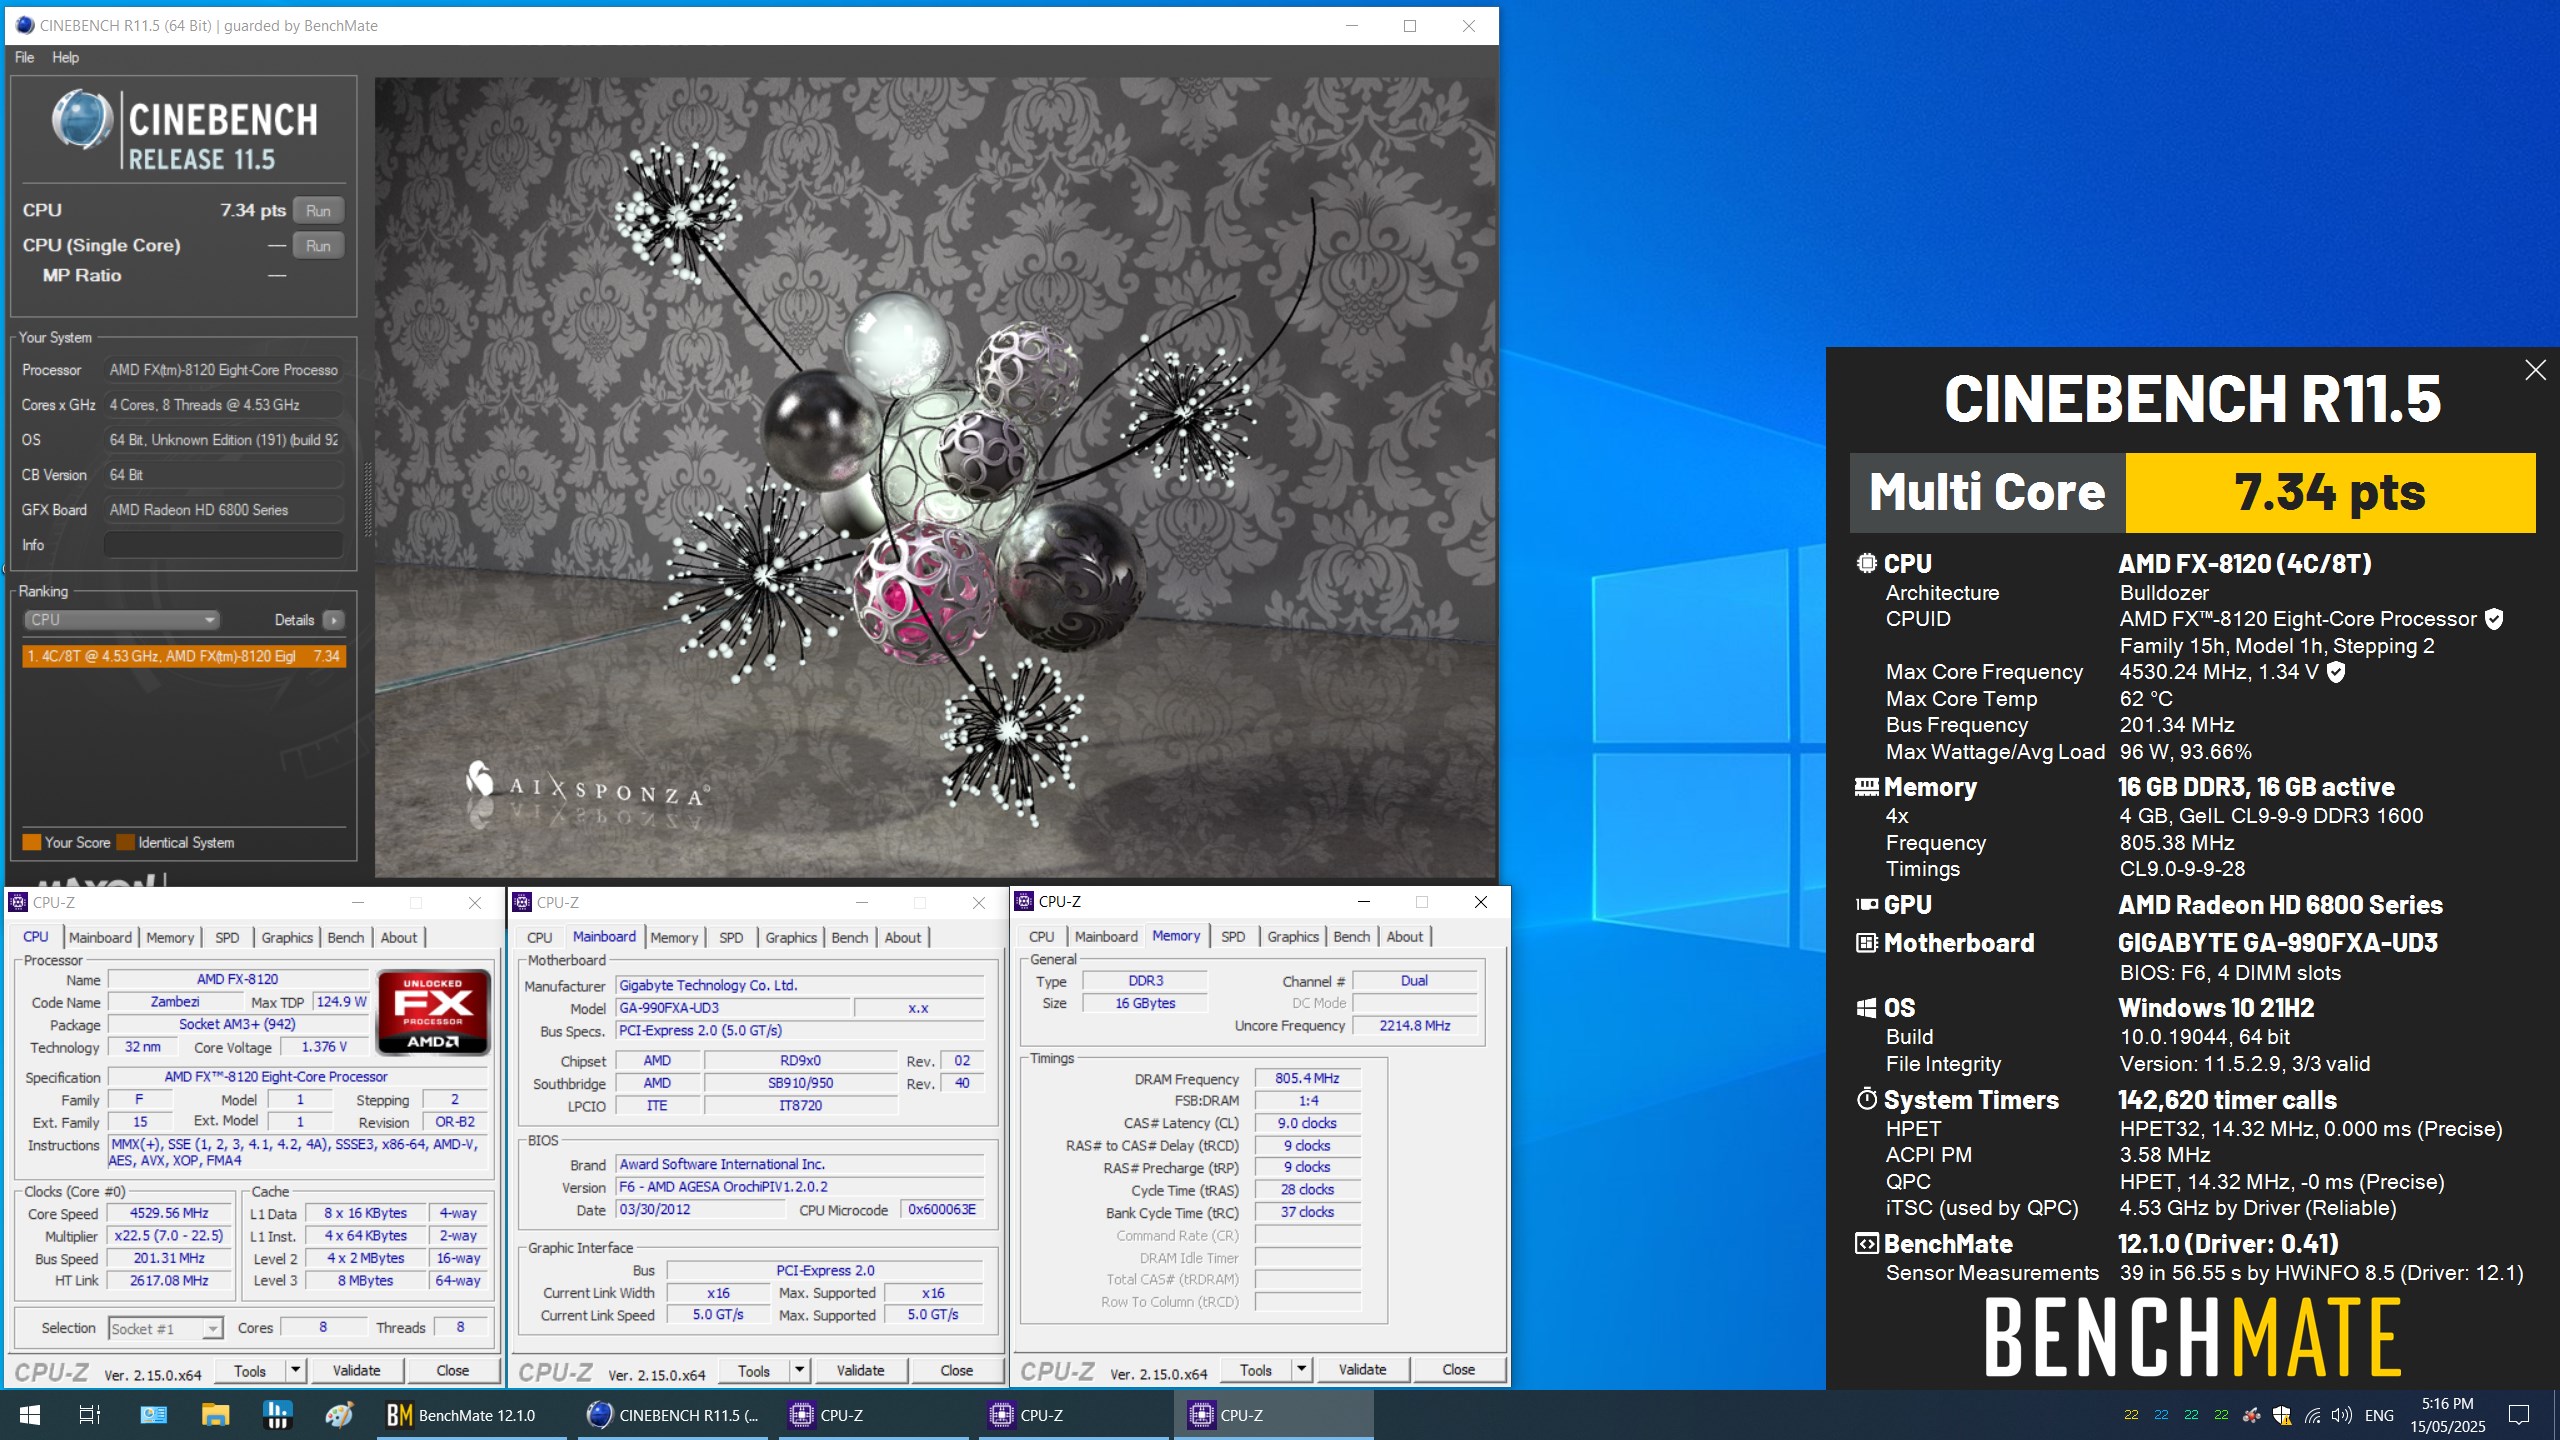Open the Help menu in Cinebench
This screenshot has height=1440, width=2560.
[66, 57]
